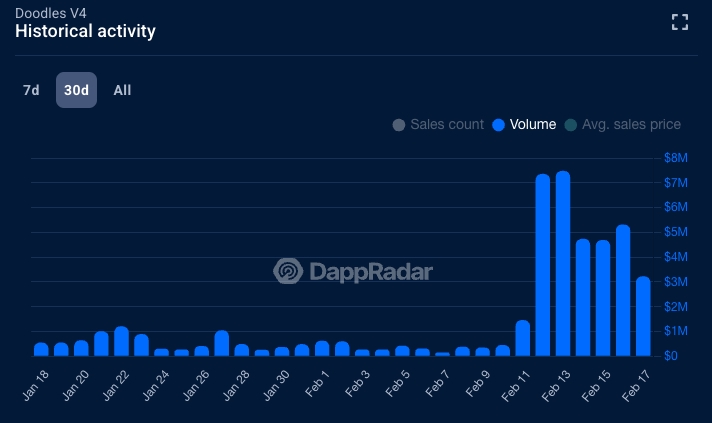This screenshot has width=712, height=423.
Task: Show the All time range
Action: (122, 90)
